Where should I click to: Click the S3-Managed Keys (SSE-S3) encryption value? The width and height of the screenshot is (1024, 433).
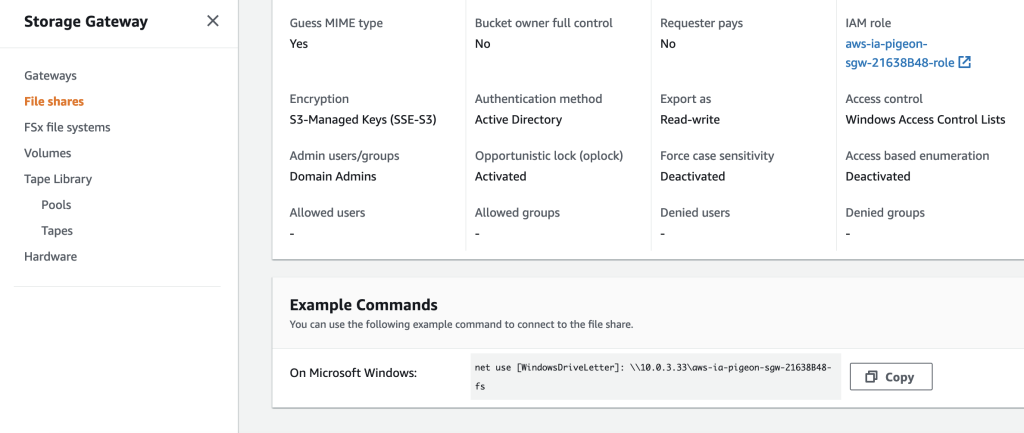click(x=363, y=120)
